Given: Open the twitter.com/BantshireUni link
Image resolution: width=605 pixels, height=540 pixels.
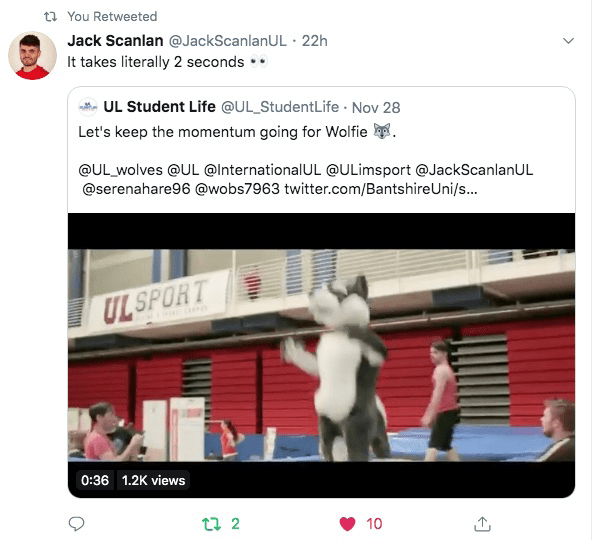Looking at the screenshot, I should click(x=381, y=189).
